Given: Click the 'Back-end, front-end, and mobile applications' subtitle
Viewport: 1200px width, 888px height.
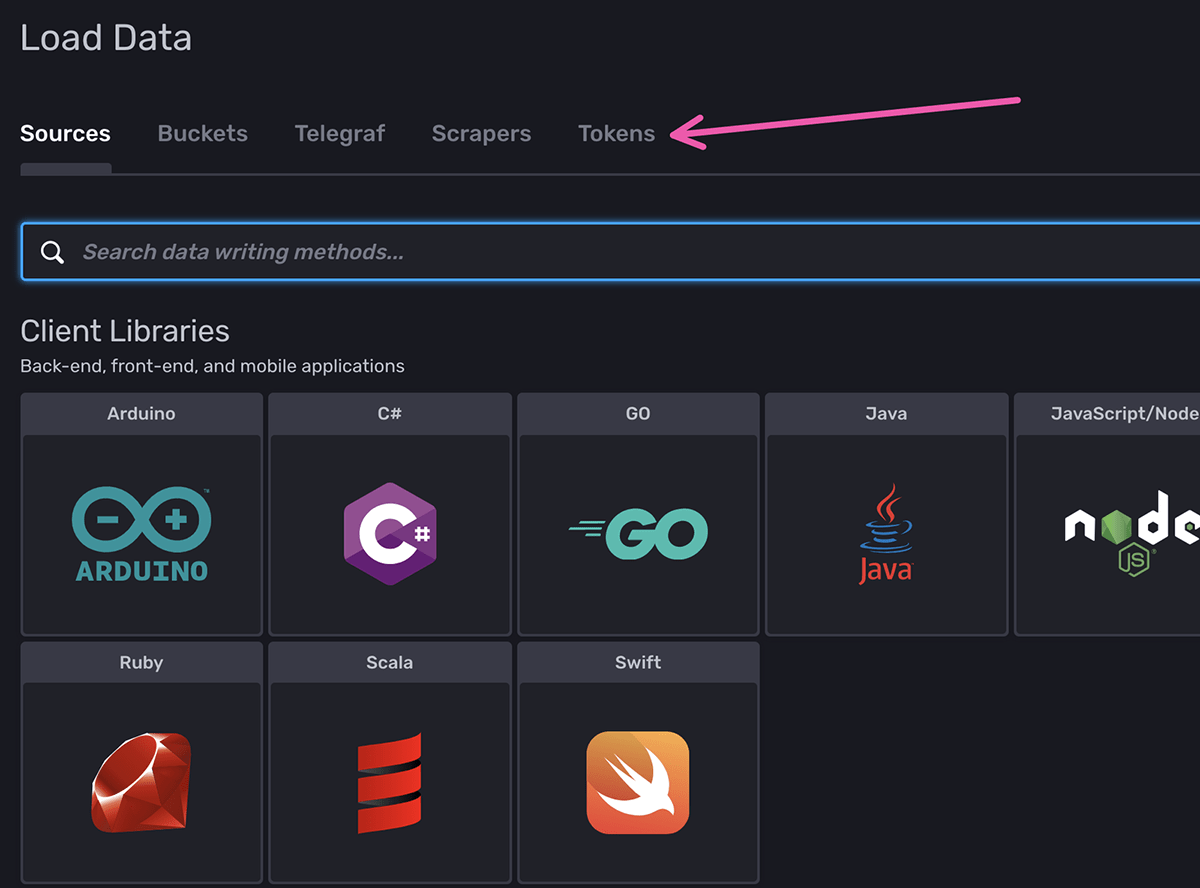Looking at the screenshot, I should point(212,366).
